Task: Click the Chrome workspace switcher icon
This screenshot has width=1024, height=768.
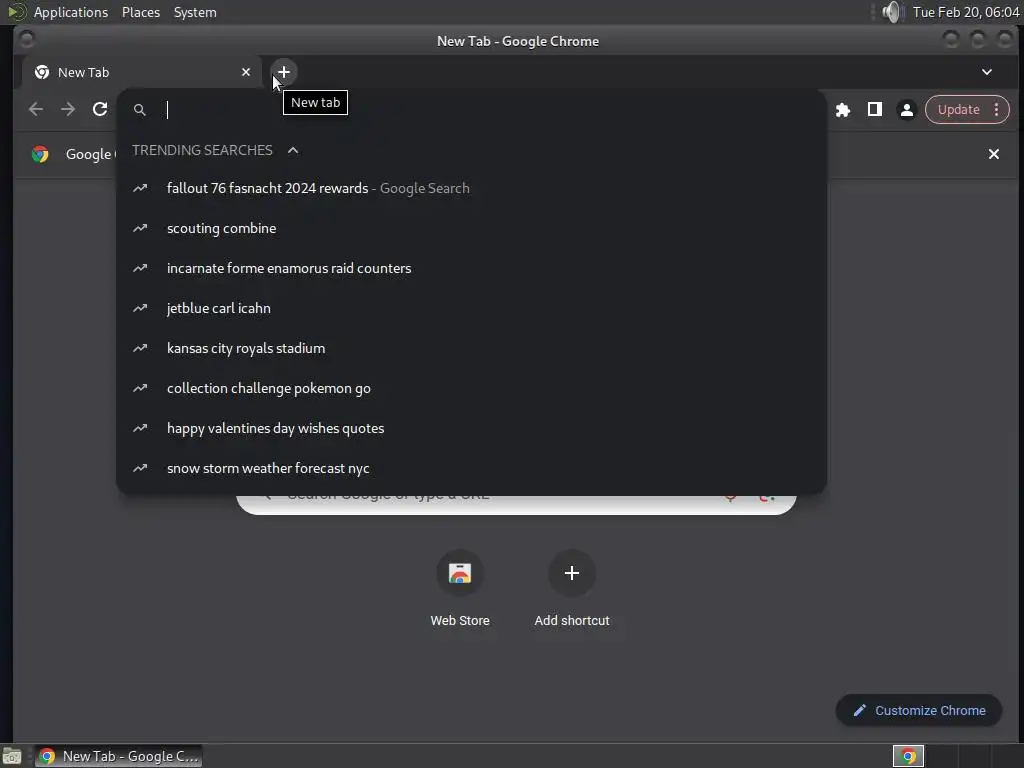Action: point(908,756)
